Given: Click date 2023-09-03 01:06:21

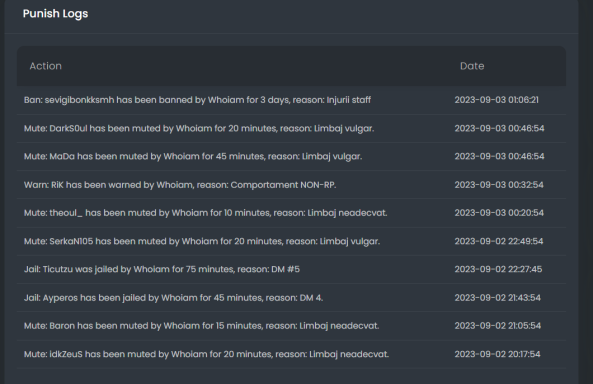Looking at the screenshot, I should point(496,100).
